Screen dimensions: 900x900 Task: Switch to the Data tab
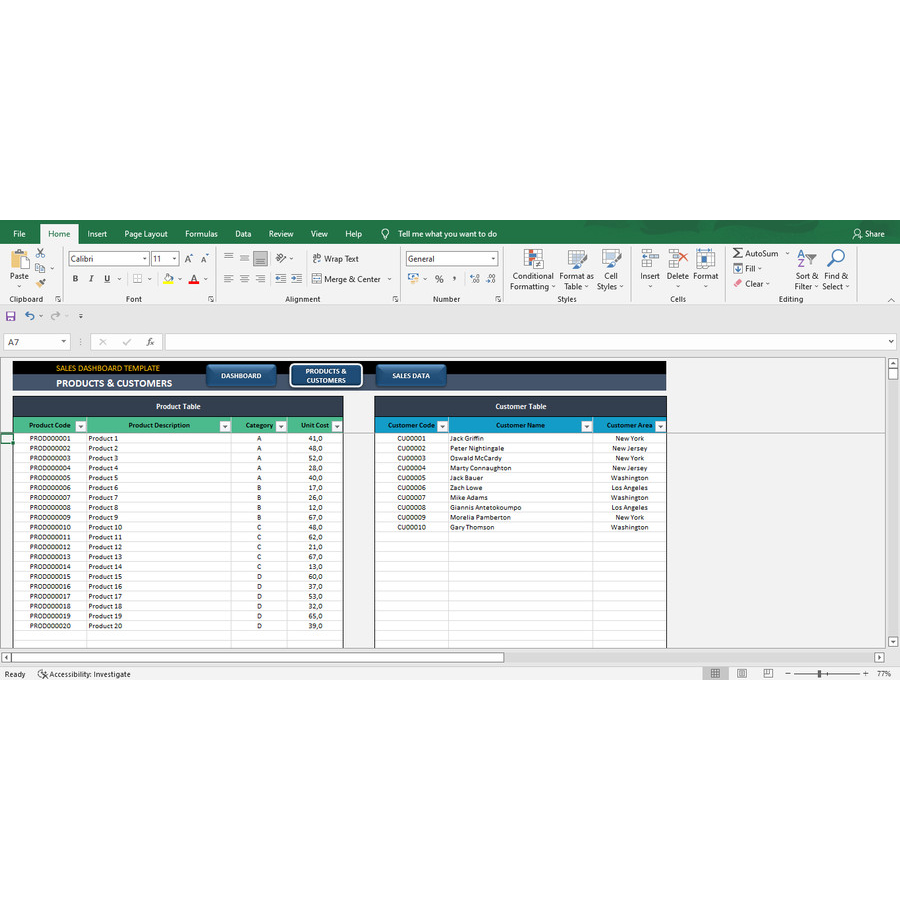243,234
